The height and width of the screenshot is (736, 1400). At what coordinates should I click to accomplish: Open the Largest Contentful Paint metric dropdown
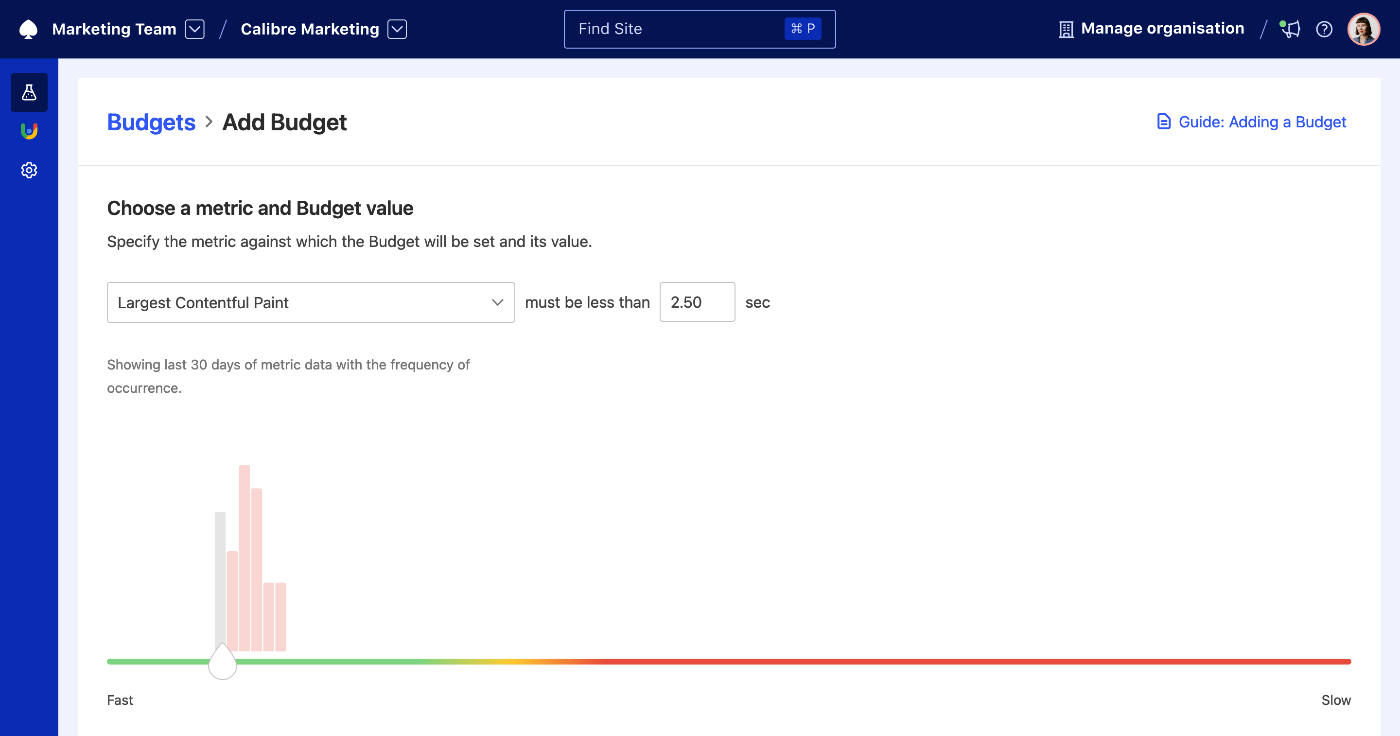point(310,301)
